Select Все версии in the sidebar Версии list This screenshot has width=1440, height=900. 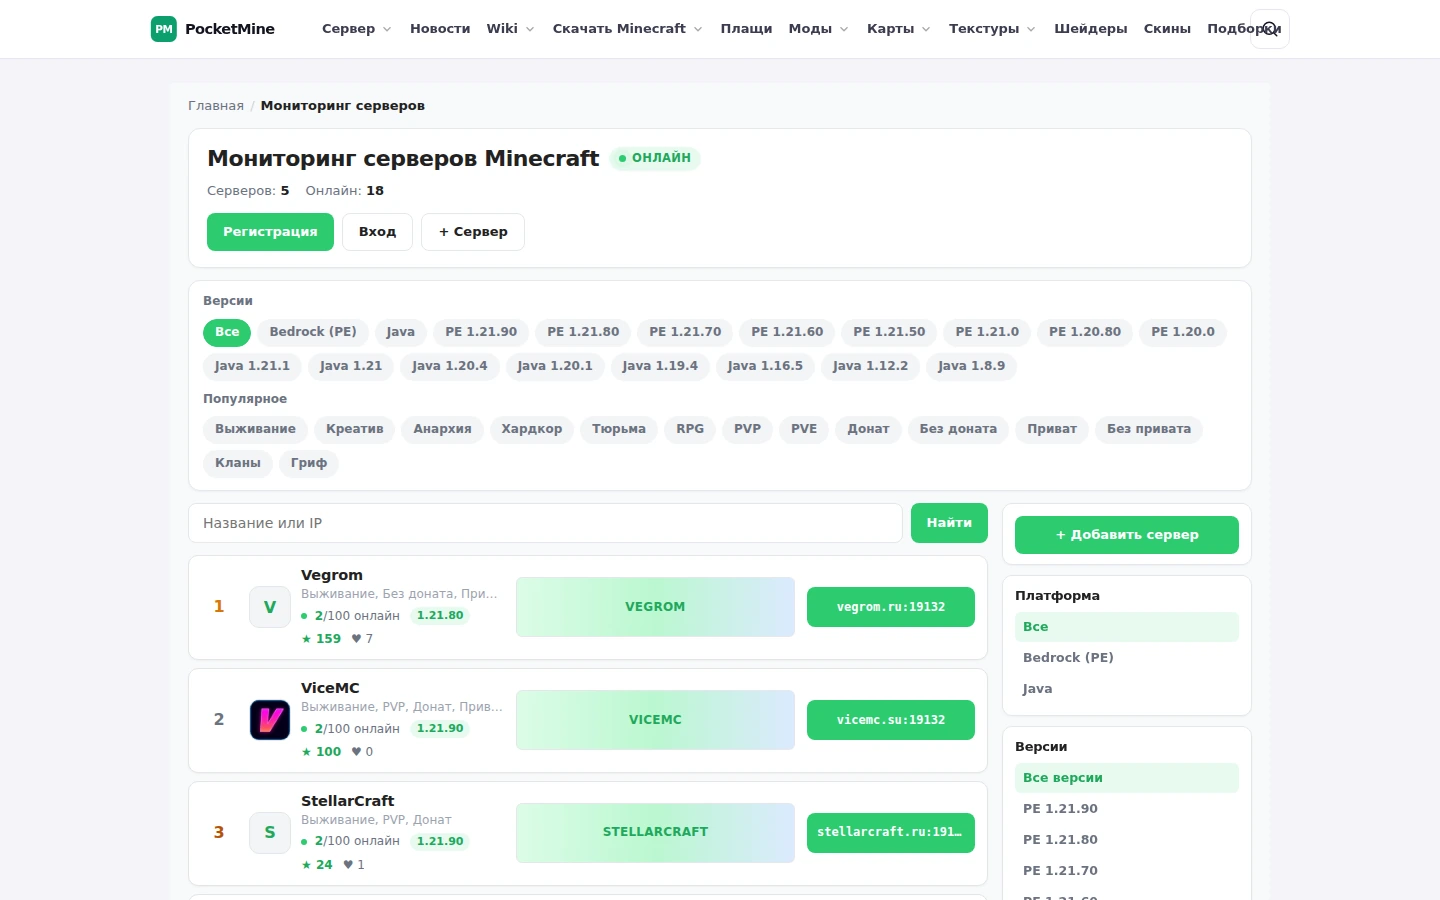[x=1127, y=778]
